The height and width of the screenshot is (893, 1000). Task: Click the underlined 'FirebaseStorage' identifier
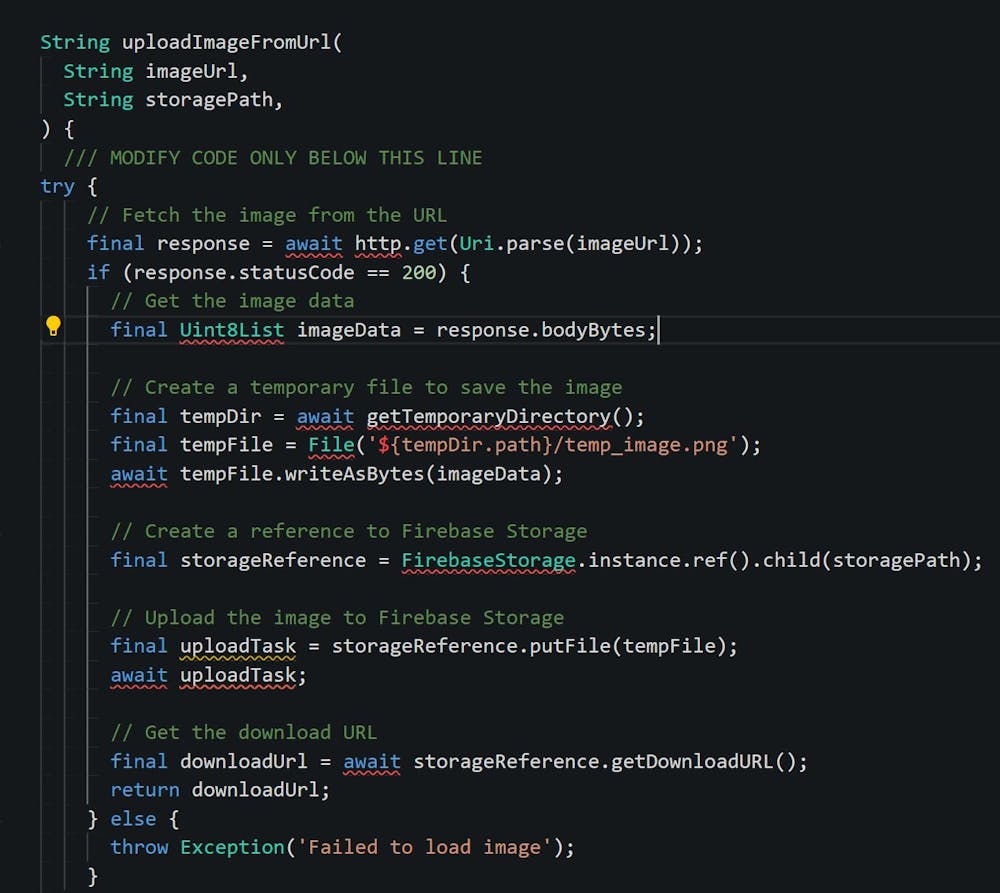click(489, 560)
